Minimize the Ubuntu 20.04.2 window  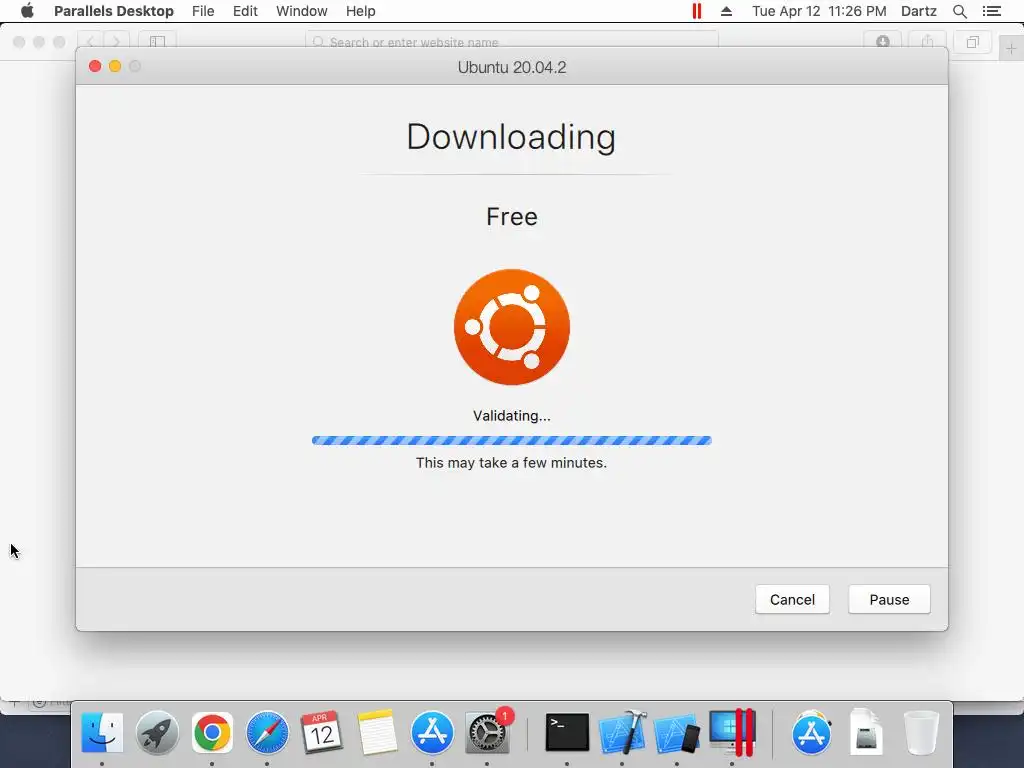point(115,66)
